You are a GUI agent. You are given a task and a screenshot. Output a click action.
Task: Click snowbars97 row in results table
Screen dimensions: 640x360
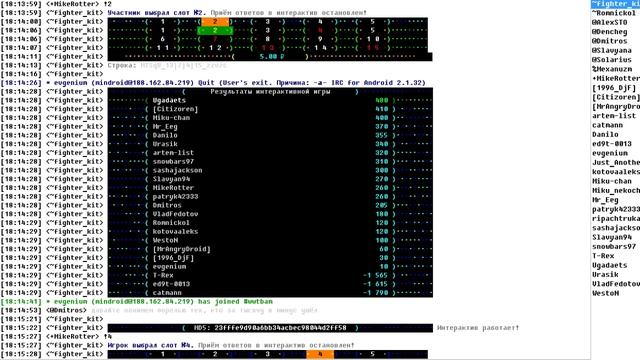point(270,162)
